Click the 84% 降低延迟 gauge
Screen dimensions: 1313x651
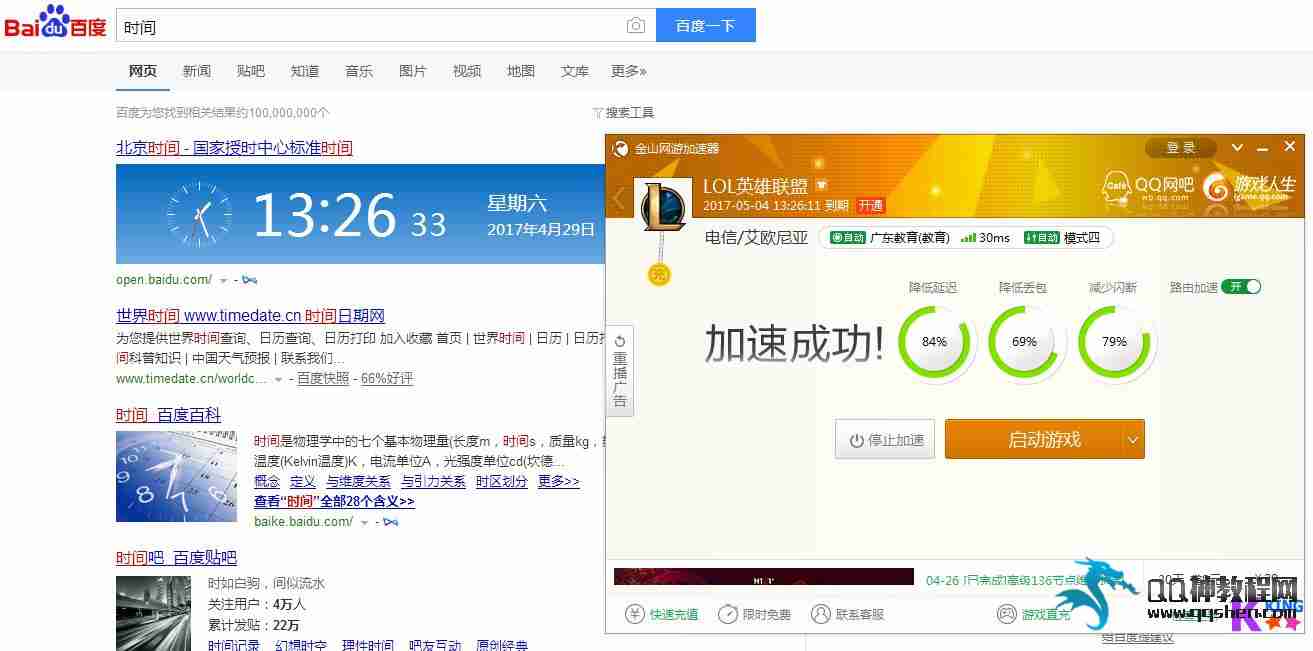click(934, 341)
